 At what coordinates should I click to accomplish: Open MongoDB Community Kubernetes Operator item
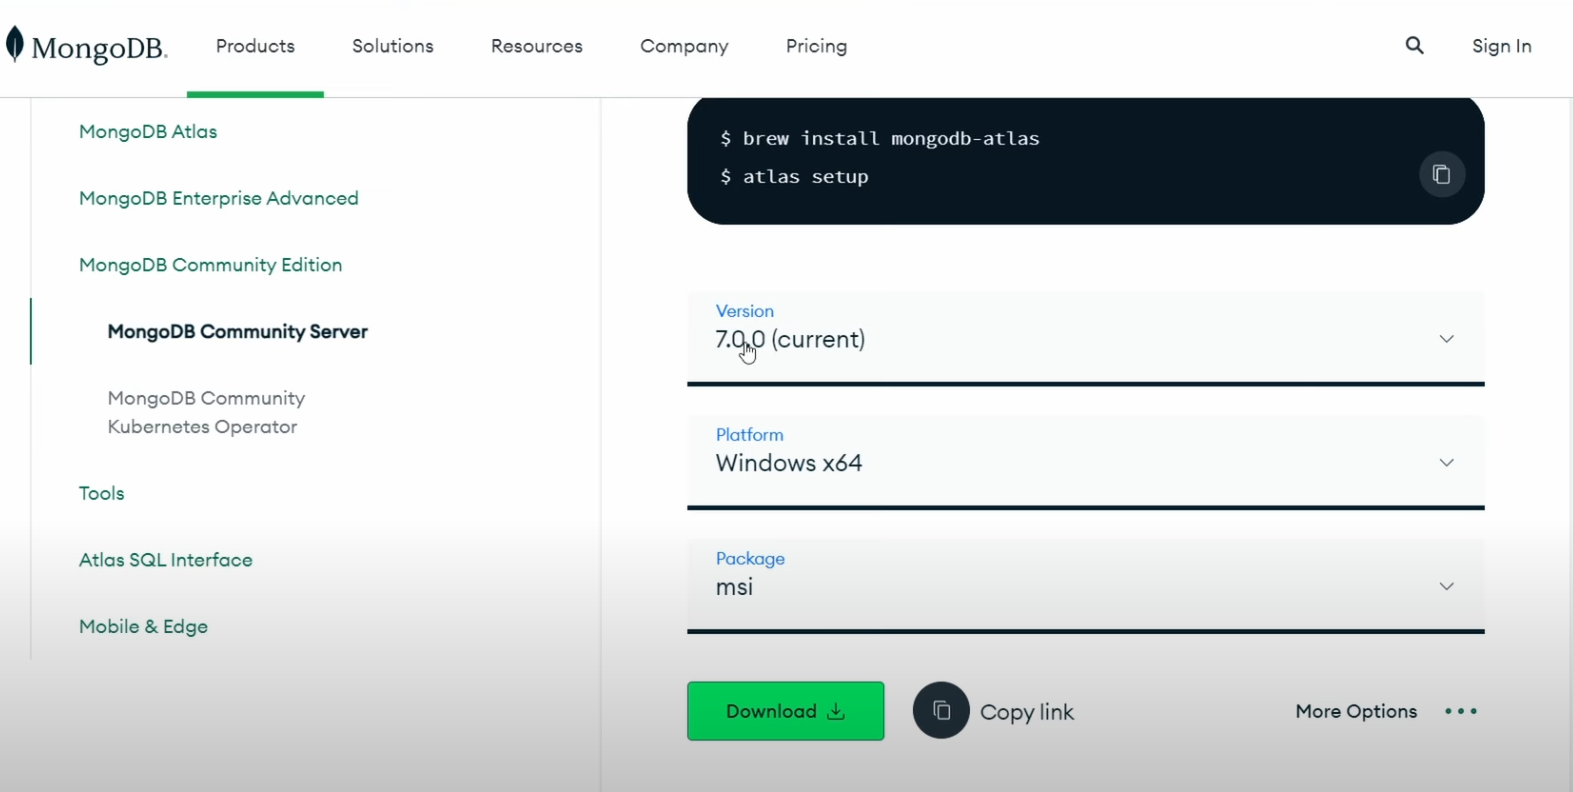tap(206, 412)
